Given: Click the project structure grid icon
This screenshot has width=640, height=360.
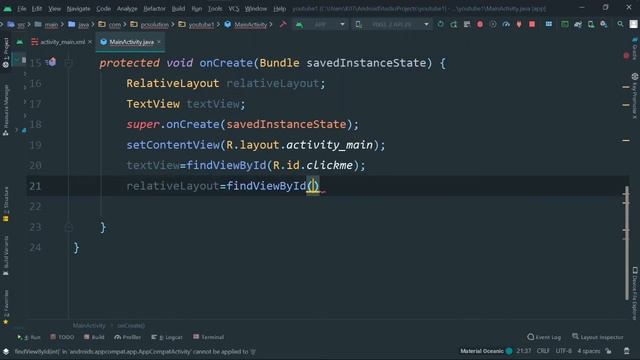Looking at the screenshot, I should 549,24.
